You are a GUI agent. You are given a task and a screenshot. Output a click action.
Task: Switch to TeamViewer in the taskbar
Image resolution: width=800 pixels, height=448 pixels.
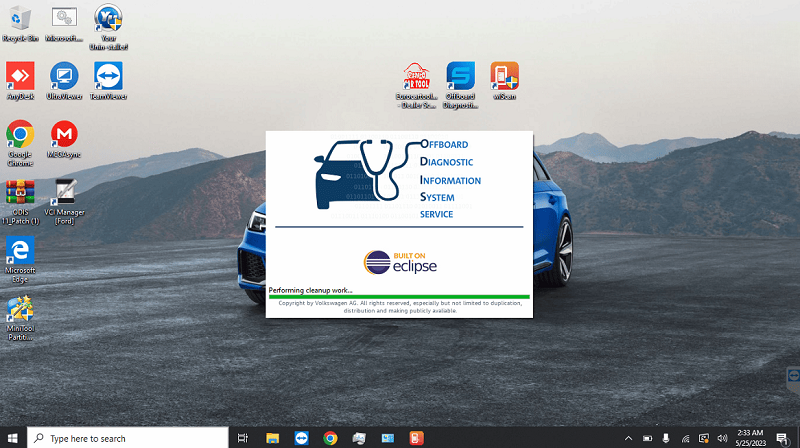tap(301, 438)
